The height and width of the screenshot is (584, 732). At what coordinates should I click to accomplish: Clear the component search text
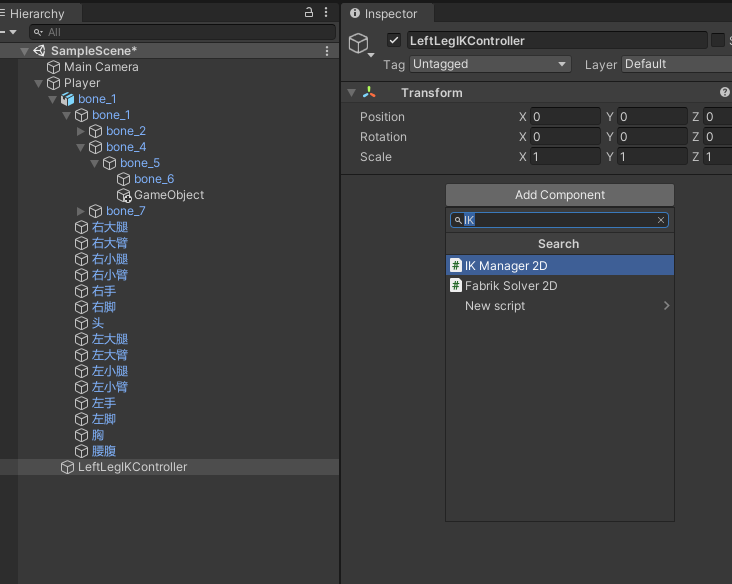[x=661, y=220]
